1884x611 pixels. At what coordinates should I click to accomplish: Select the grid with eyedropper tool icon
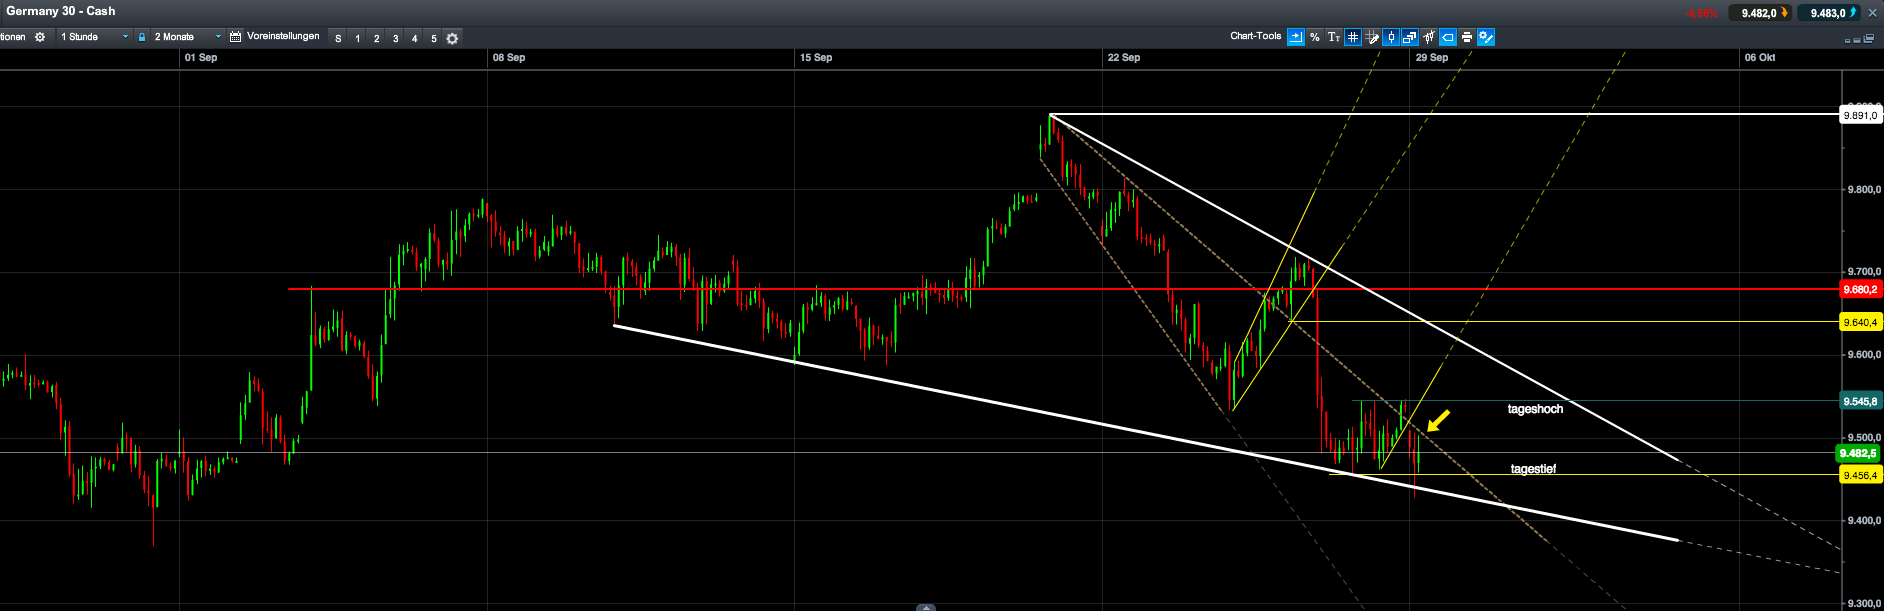tap(1372, 37)
